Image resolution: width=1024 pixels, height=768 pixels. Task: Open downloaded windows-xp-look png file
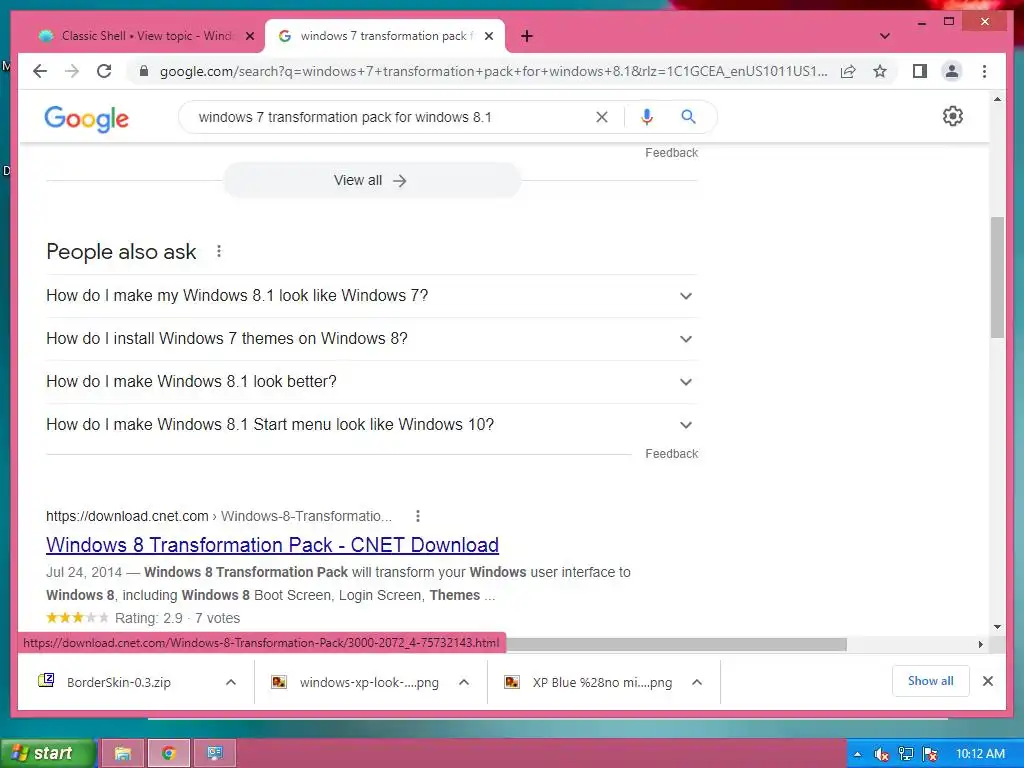[356, 682]
